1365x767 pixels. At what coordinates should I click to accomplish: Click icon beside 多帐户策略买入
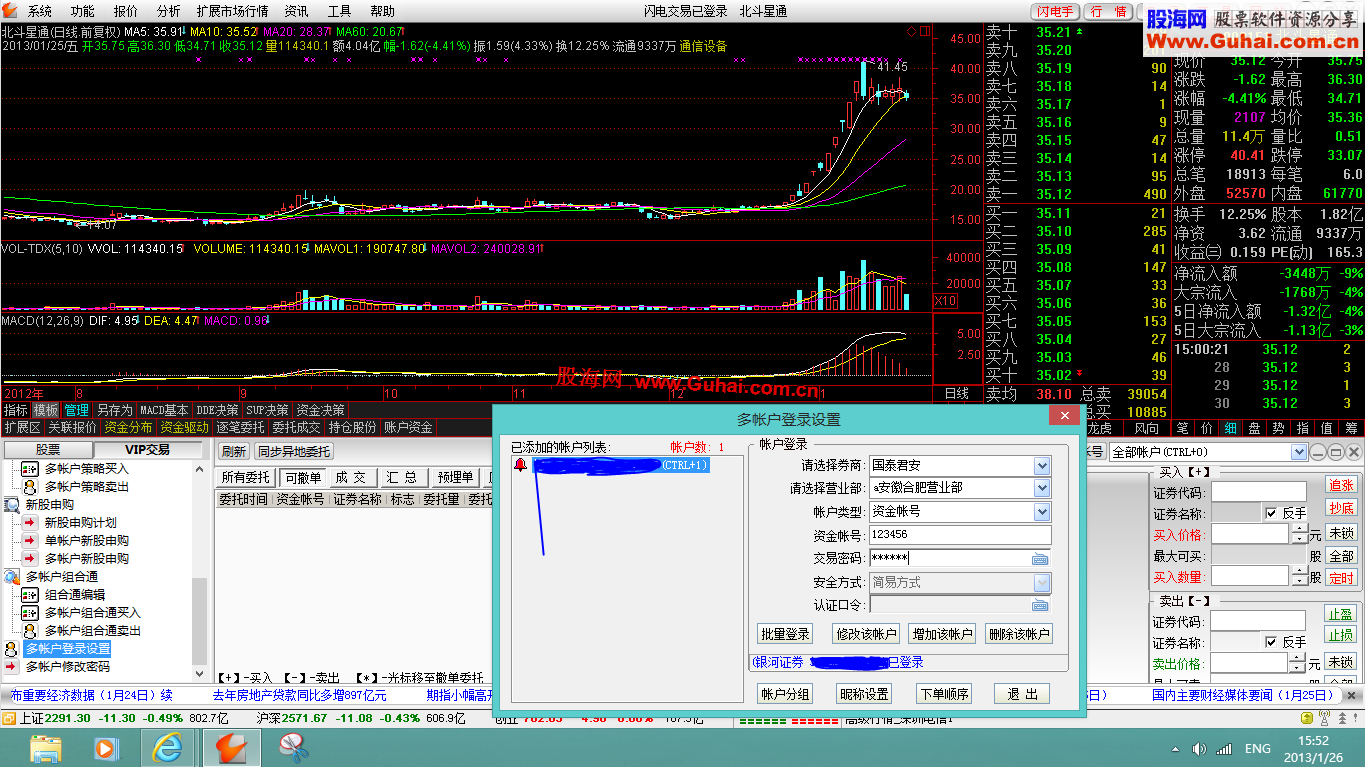coord(29,468)
